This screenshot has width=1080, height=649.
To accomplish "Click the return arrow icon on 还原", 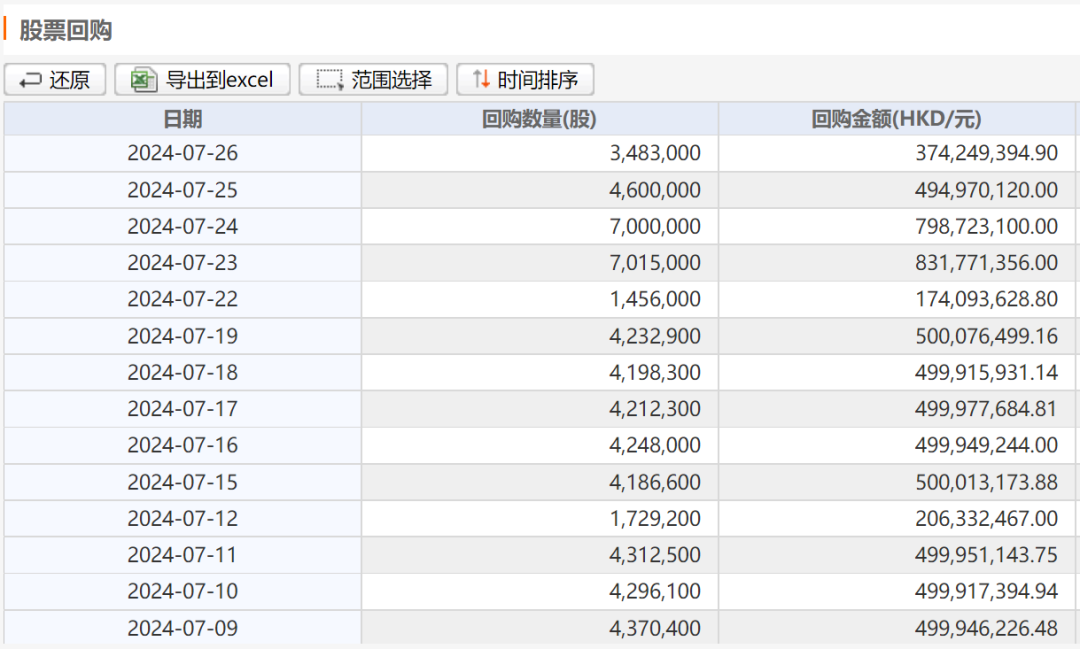I will (30, 81).
